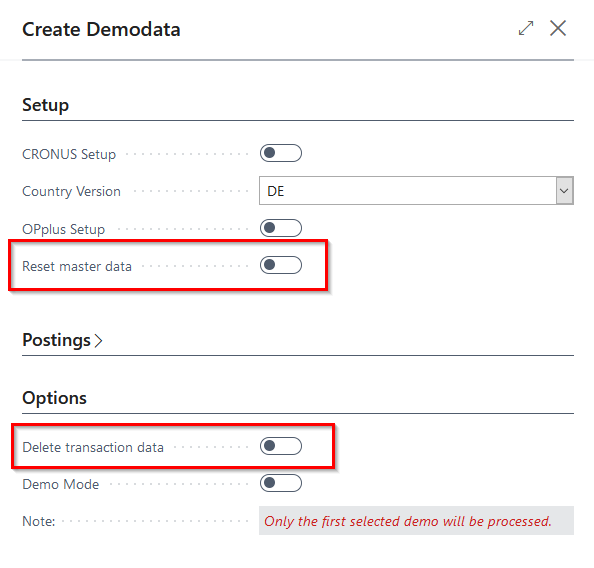The height and width of the screenshot is (568, 594).
Task: Click the Create Demodata title
Action: click(x=101, y=29)
